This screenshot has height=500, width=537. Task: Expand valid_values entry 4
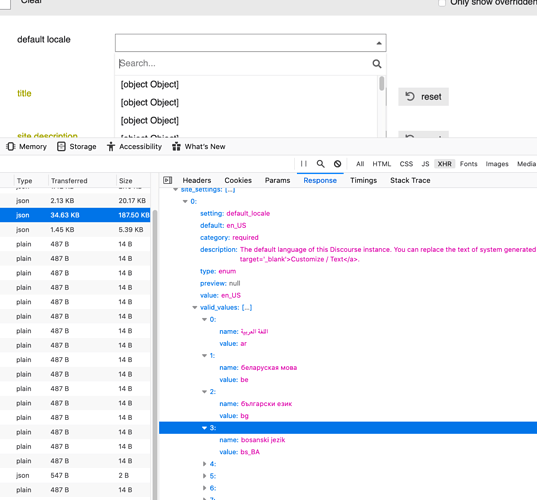[x=204, y=464]
